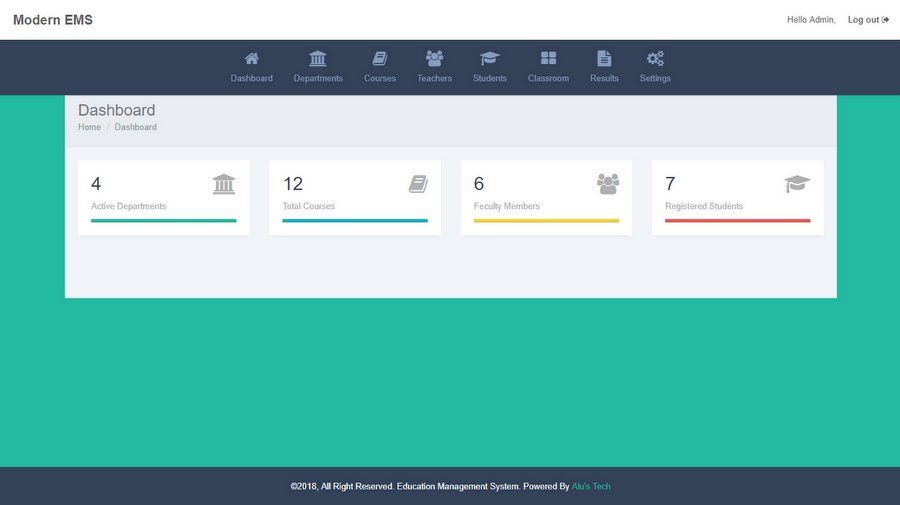Select the Total Courses stat card
The image size is (900, 505).
pos(354,197)
